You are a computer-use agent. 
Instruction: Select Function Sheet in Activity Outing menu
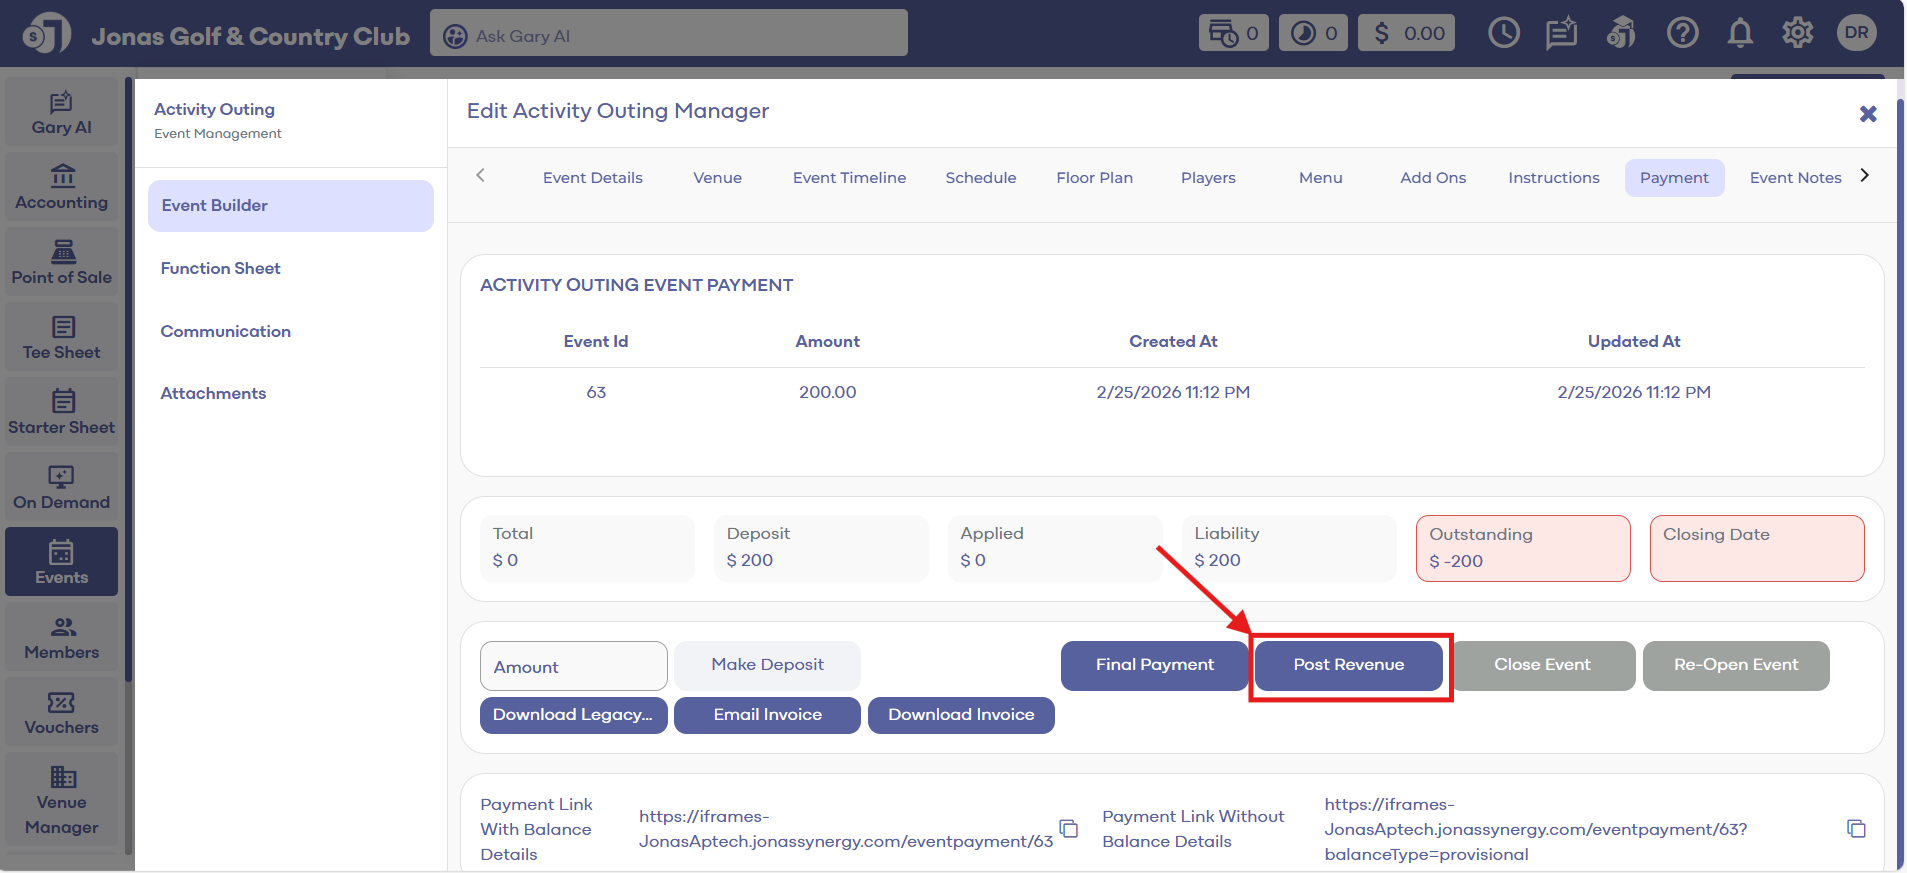click(221, 268)
